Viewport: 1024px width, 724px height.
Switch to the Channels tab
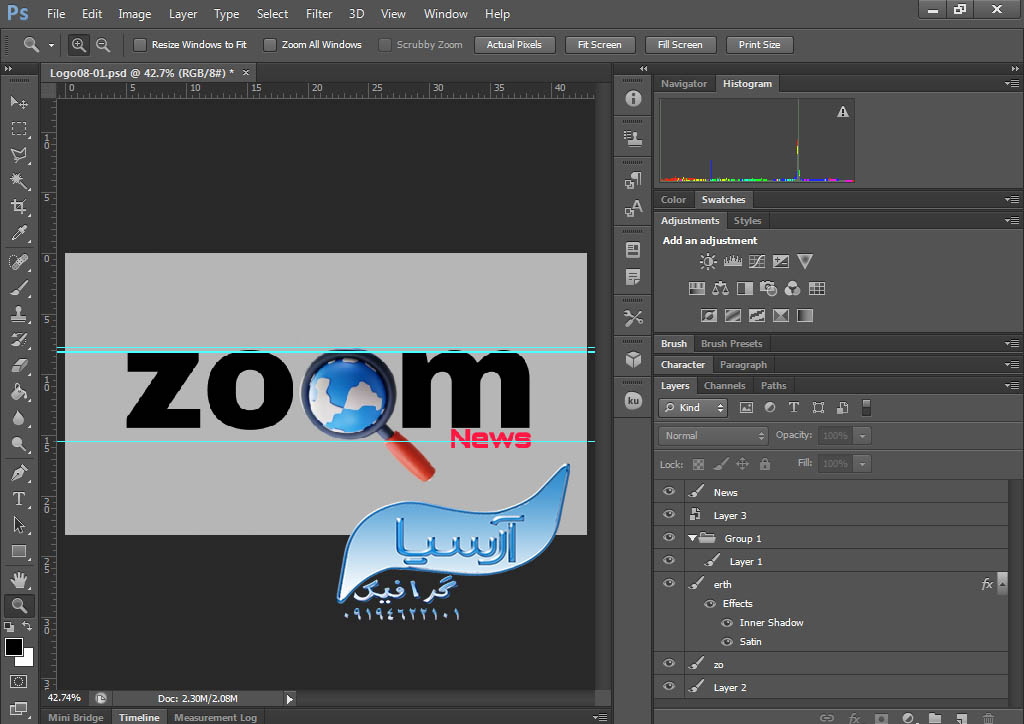(x=724, y=386)
